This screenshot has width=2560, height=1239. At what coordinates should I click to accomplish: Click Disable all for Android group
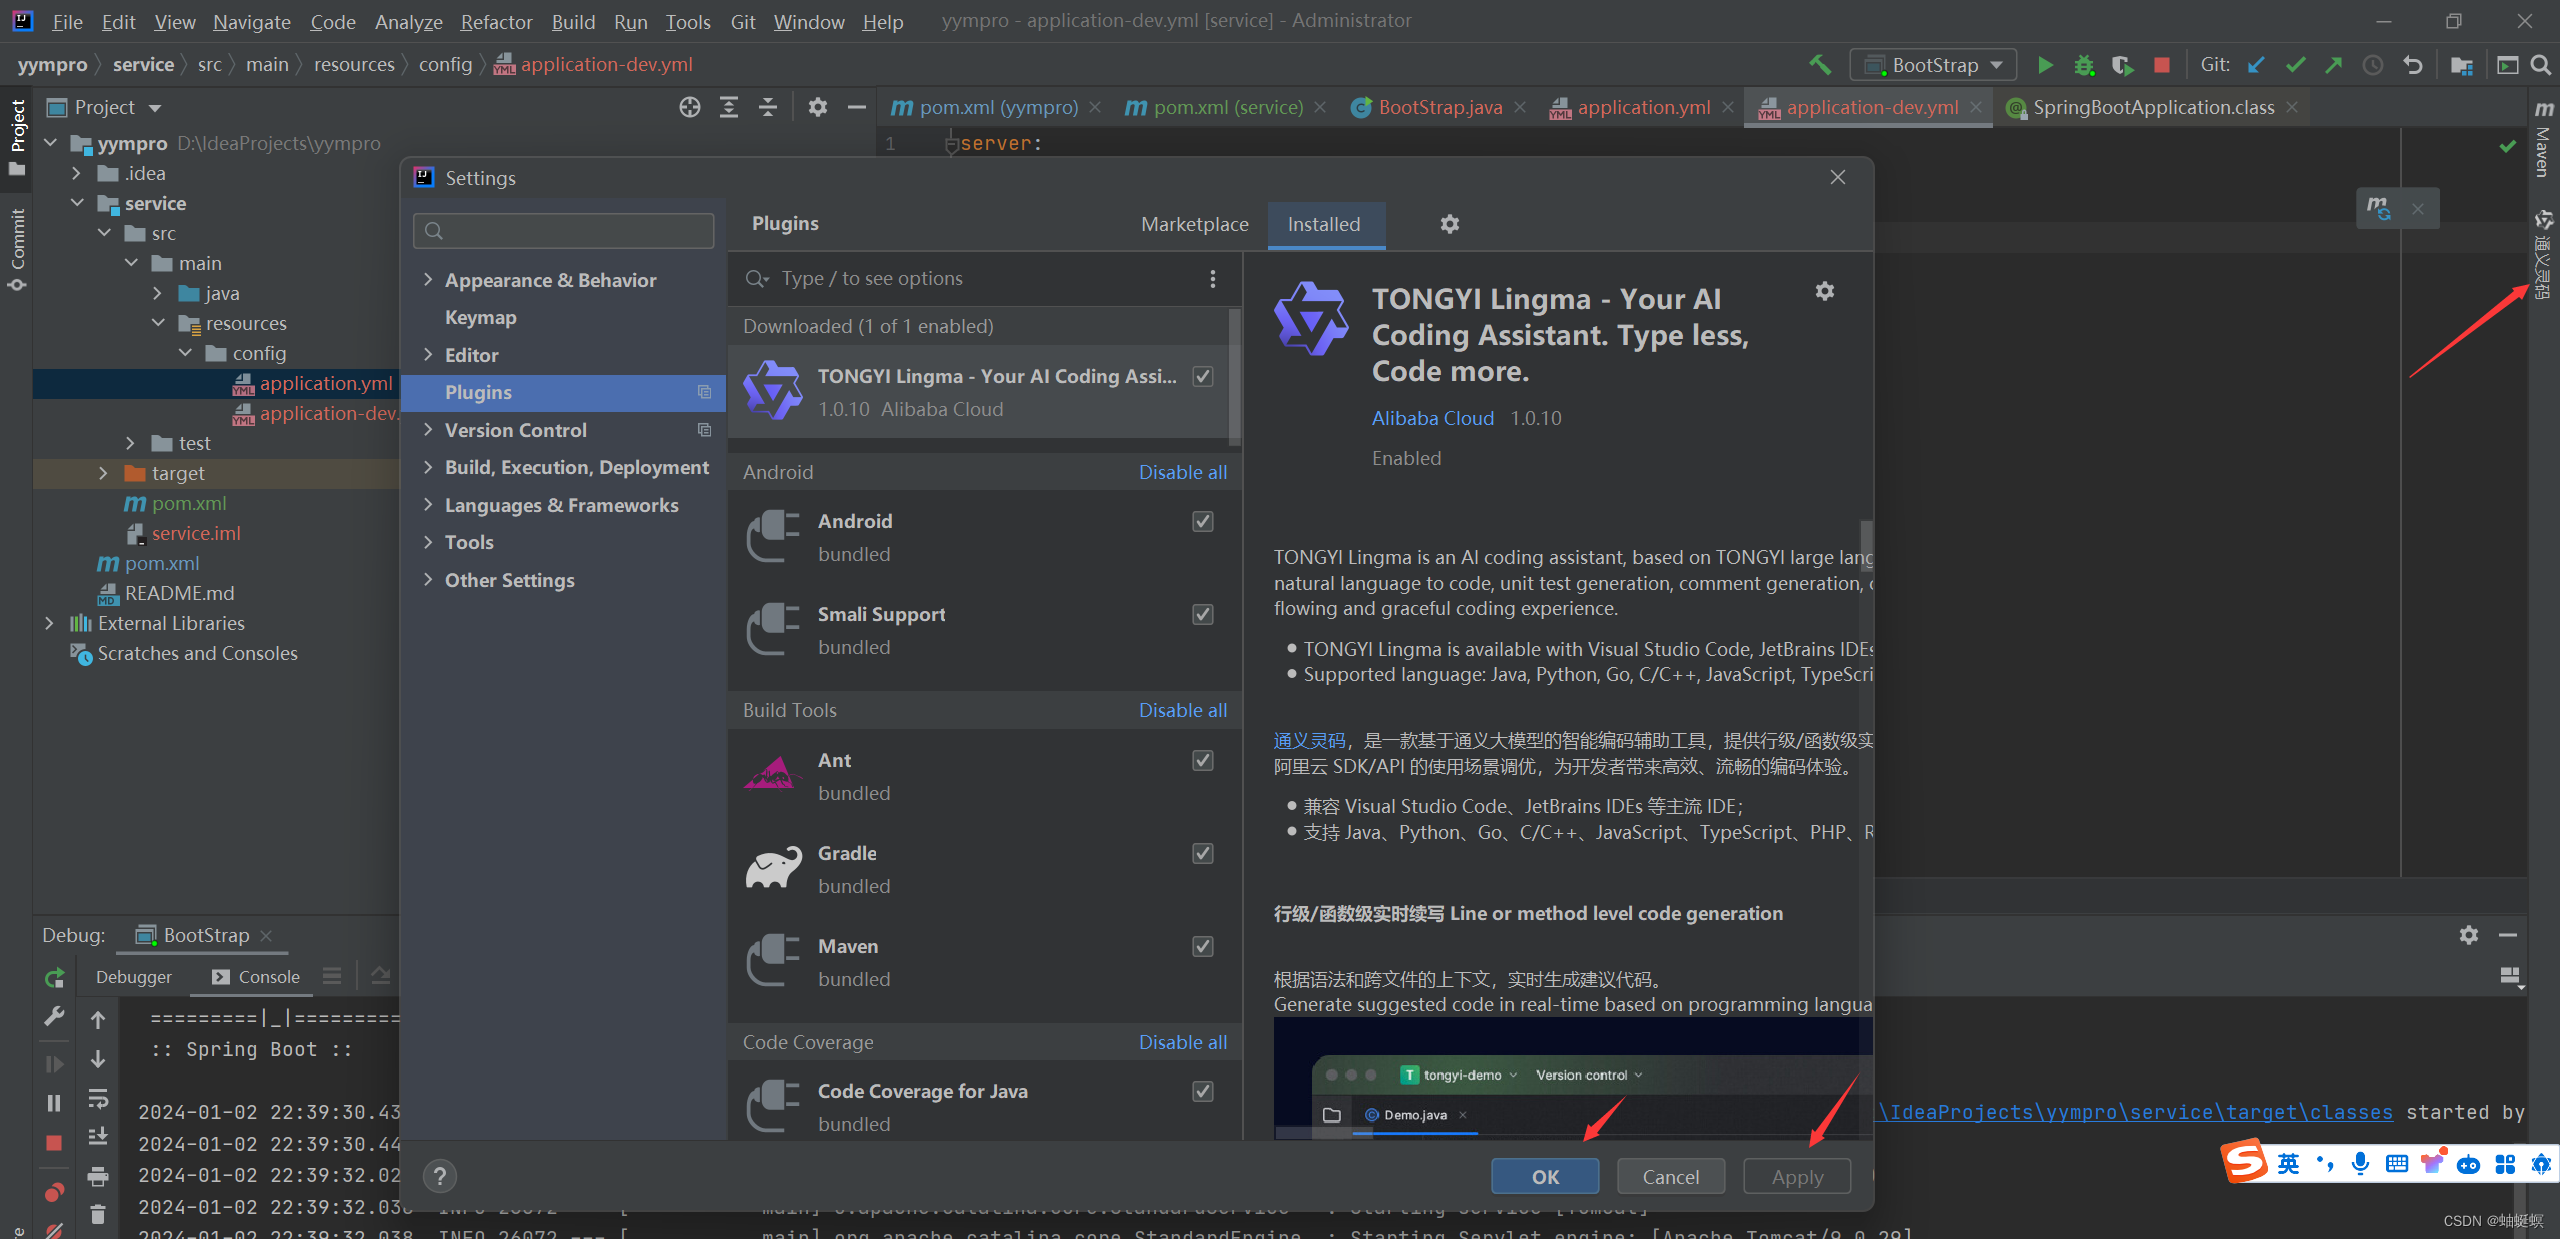click(x=1183, y=472)
